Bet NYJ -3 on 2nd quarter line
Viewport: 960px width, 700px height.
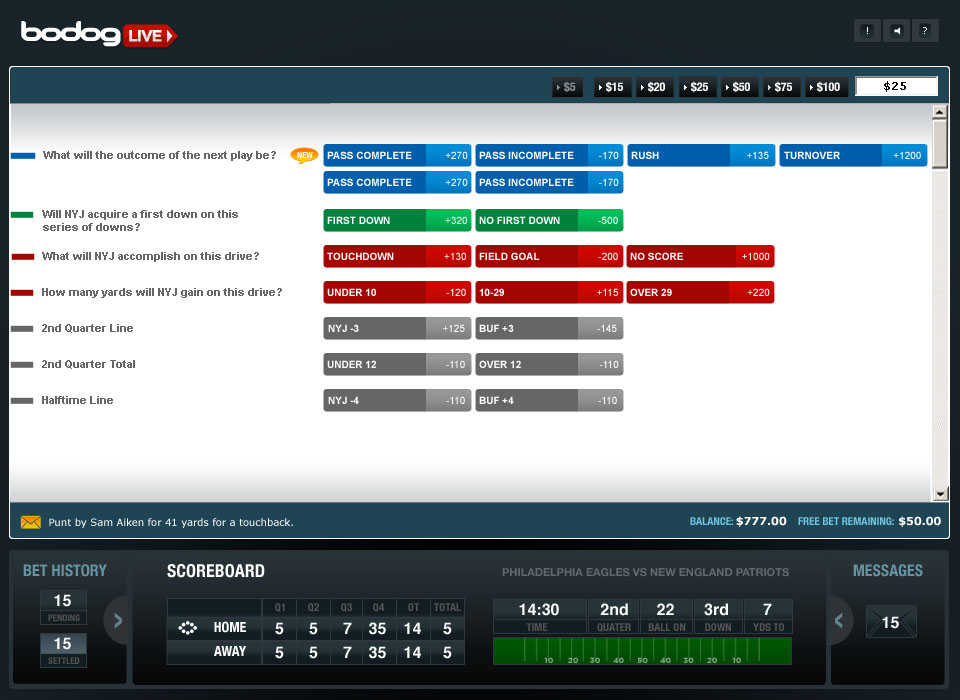click(x=397, y=328)
